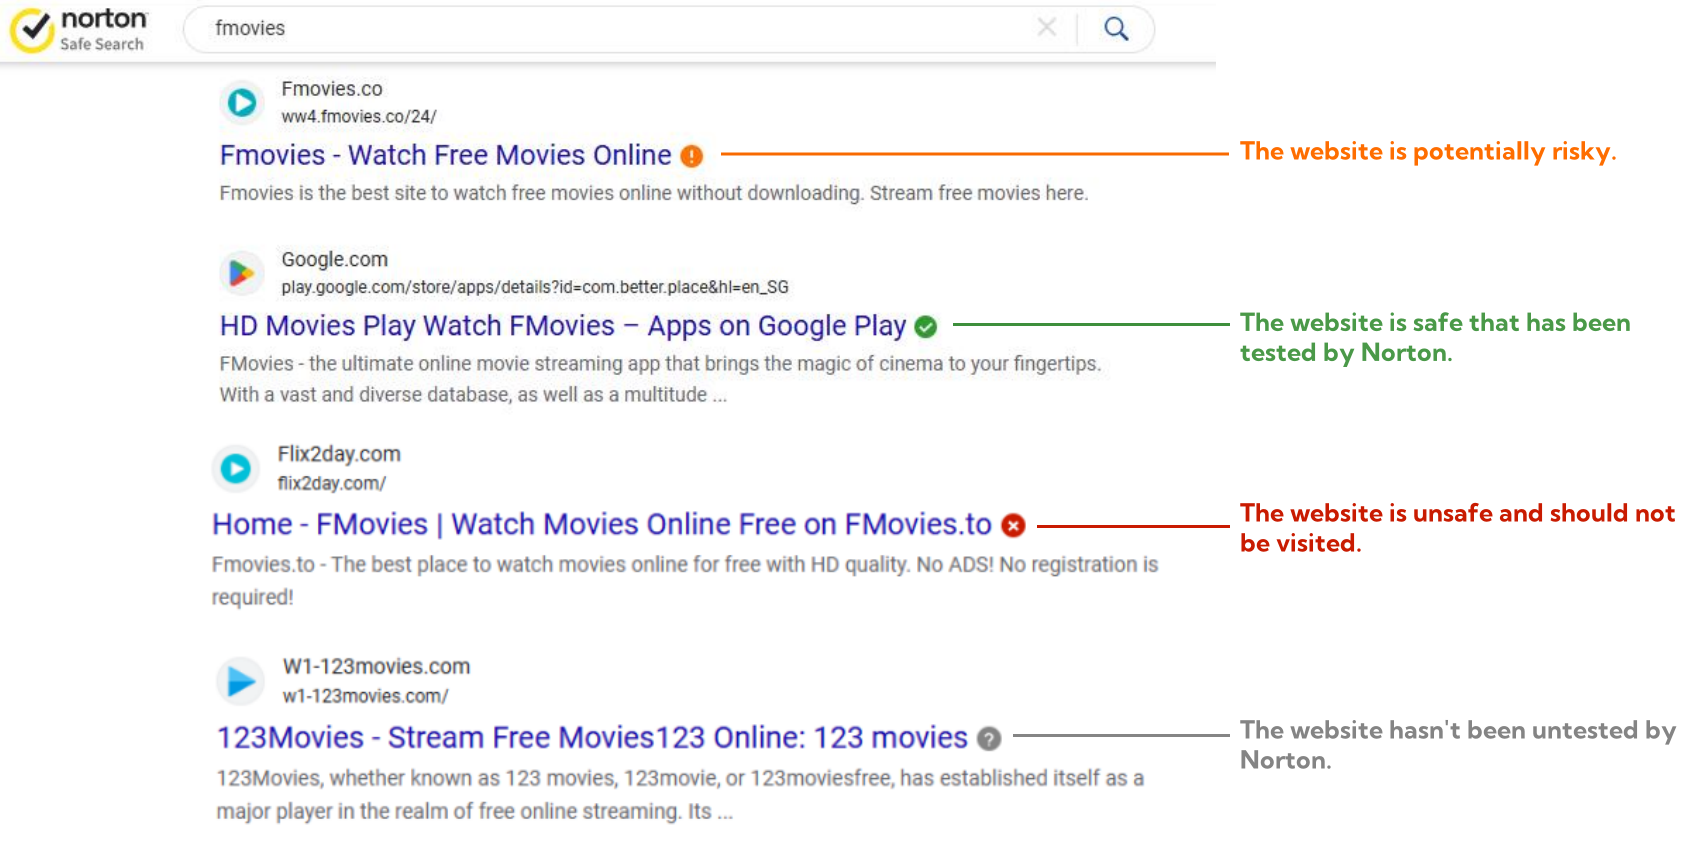Click the Fmovies.co site name
This screenshot has height=852, width=1707.
point(332,89)
